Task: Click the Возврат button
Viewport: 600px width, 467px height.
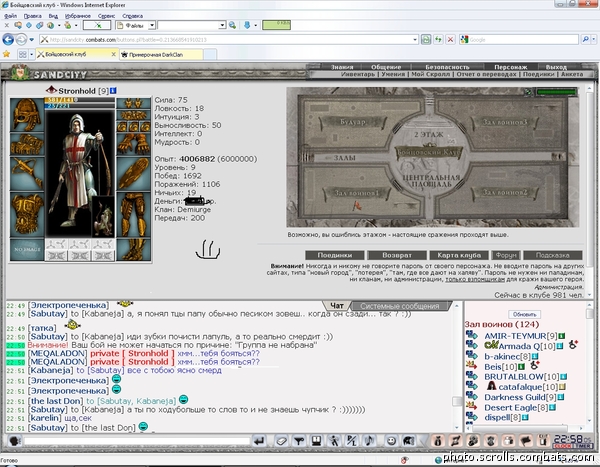Action: 397,255
